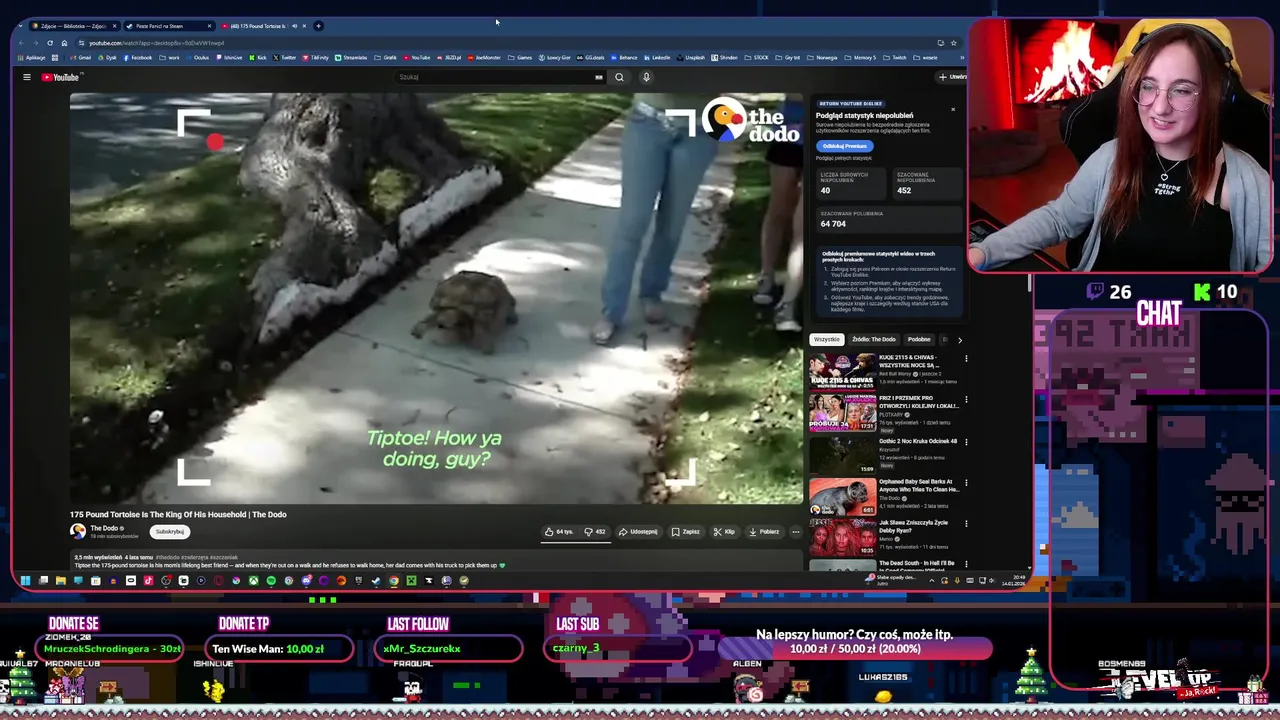This screenshot has height=720, width=1280.
Task: Open the browser home page button
Action: pyautogui.click(x=64, y=43)
